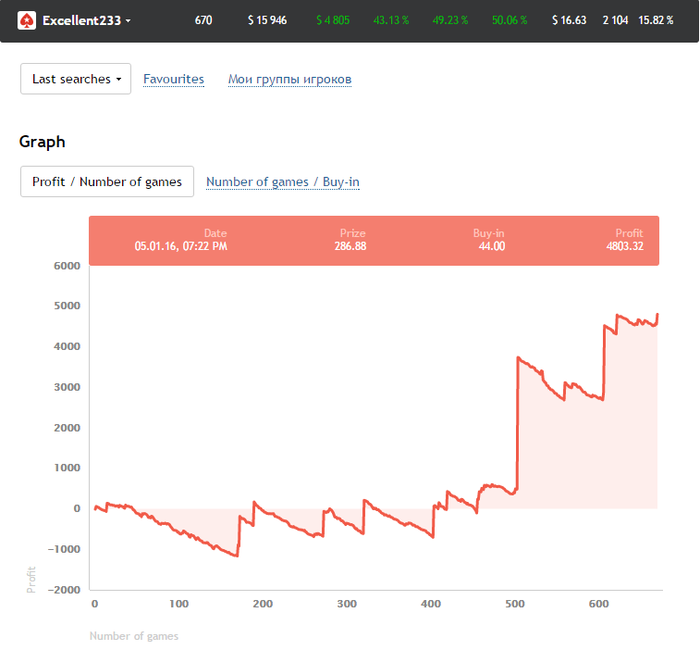Image resolution: width=700 pixels, height=650 pixels.
Task: Click the 49.23 % statistic
Action: pos(450,20)
